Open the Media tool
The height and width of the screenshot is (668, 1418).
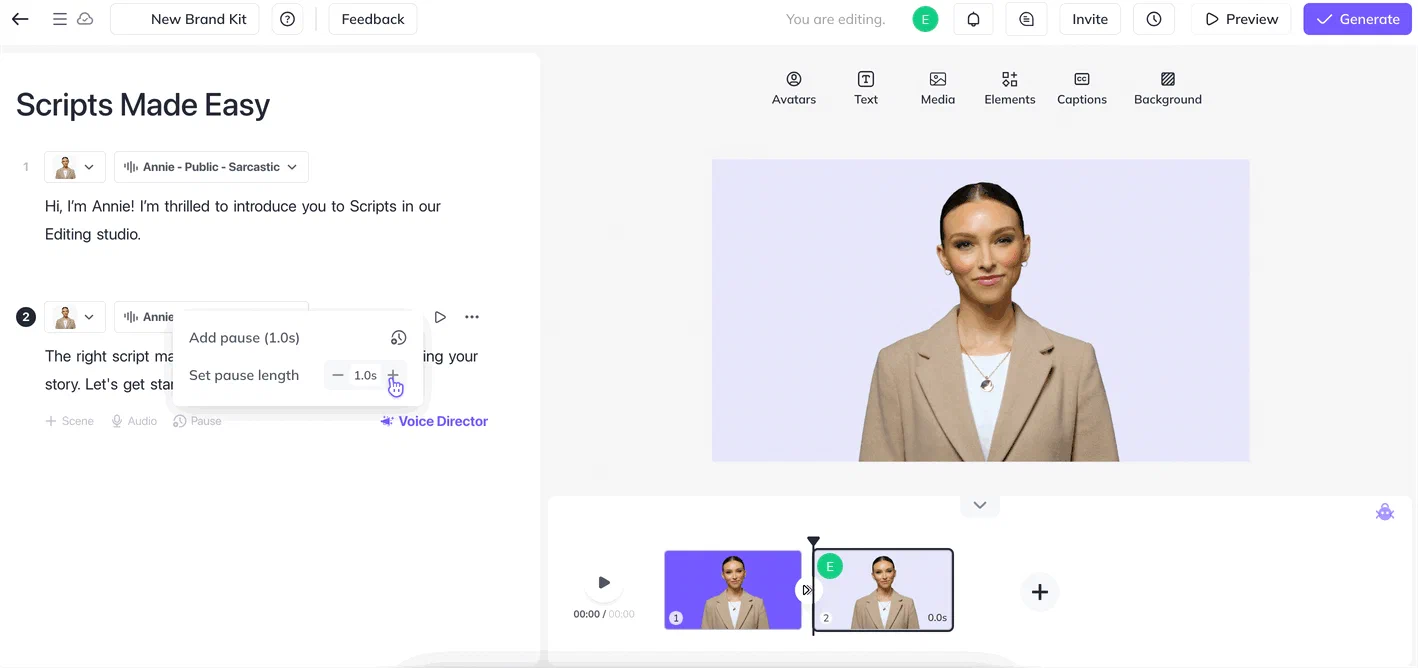[938, 88]
